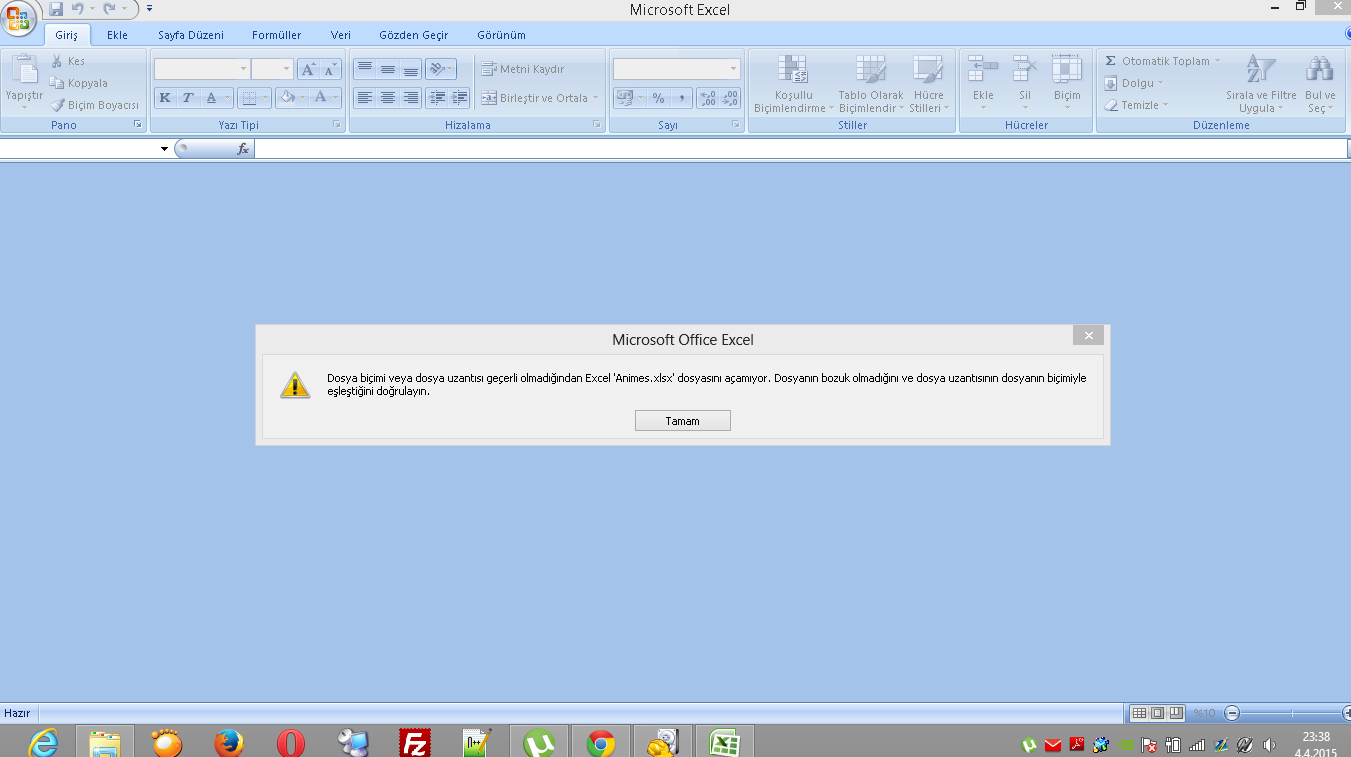Open Sırala ve Filtre Uygula menu
1351x757 pixels.
pyautogui.click(x=1260, y=84)
